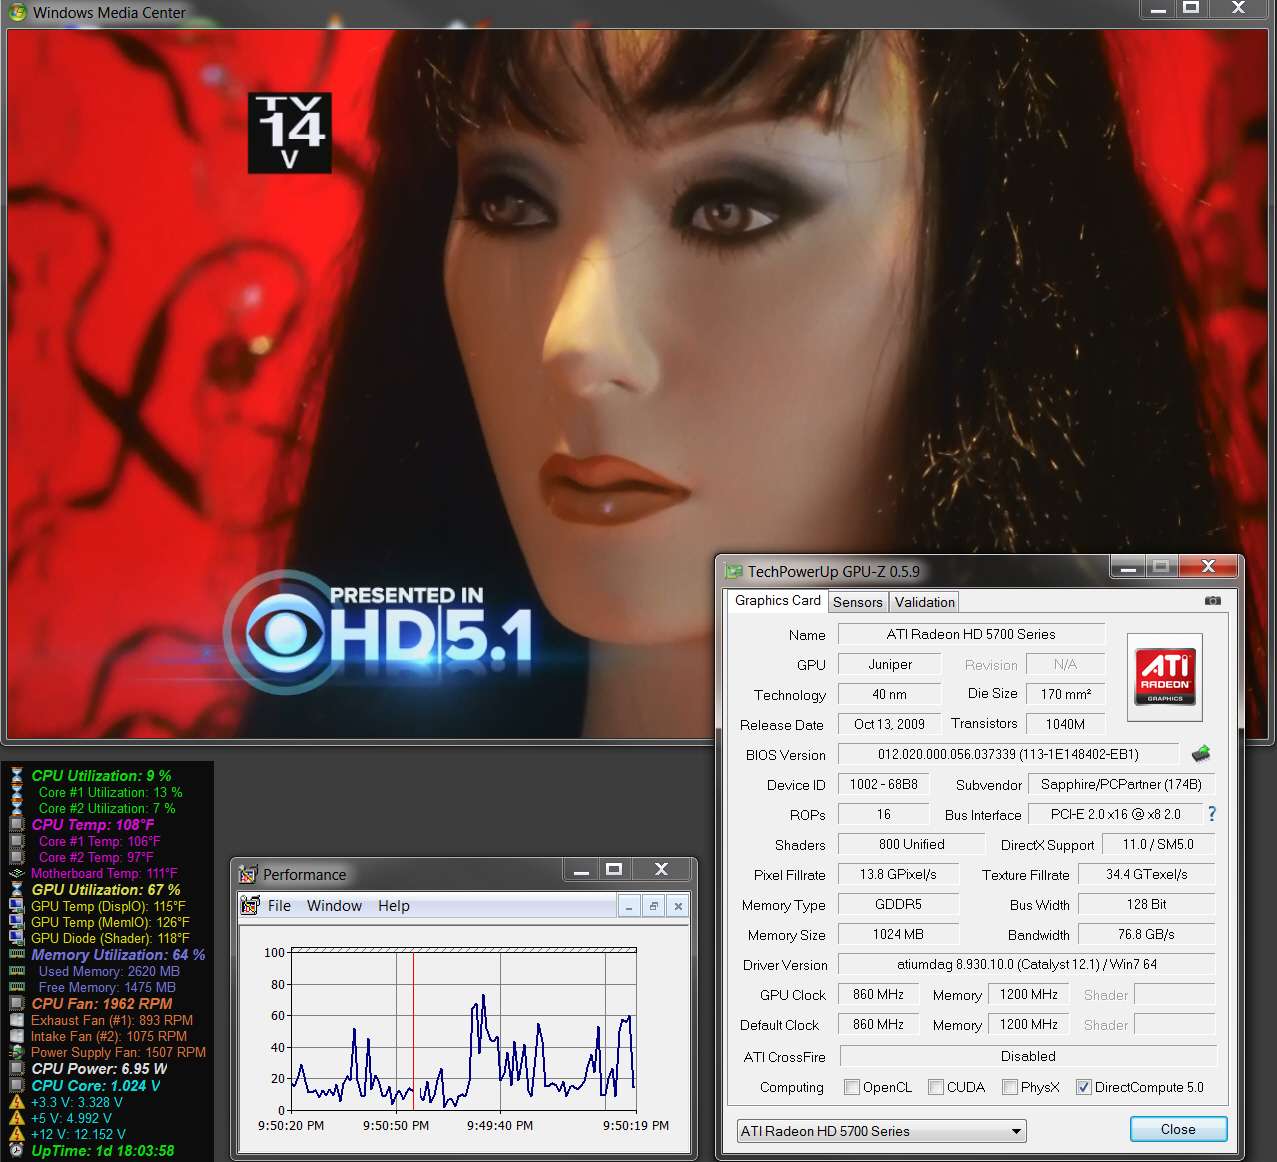Click the Performance menu bar document icon
This screenshot has height=1162, width=1277.
coord(250,906)
